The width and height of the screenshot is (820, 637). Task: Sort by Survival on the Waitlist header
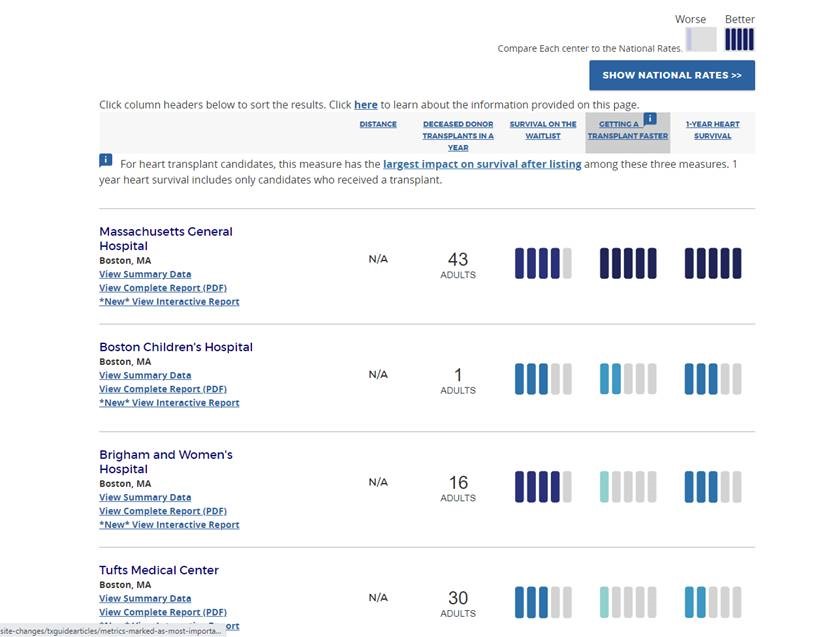pos(543,130)
